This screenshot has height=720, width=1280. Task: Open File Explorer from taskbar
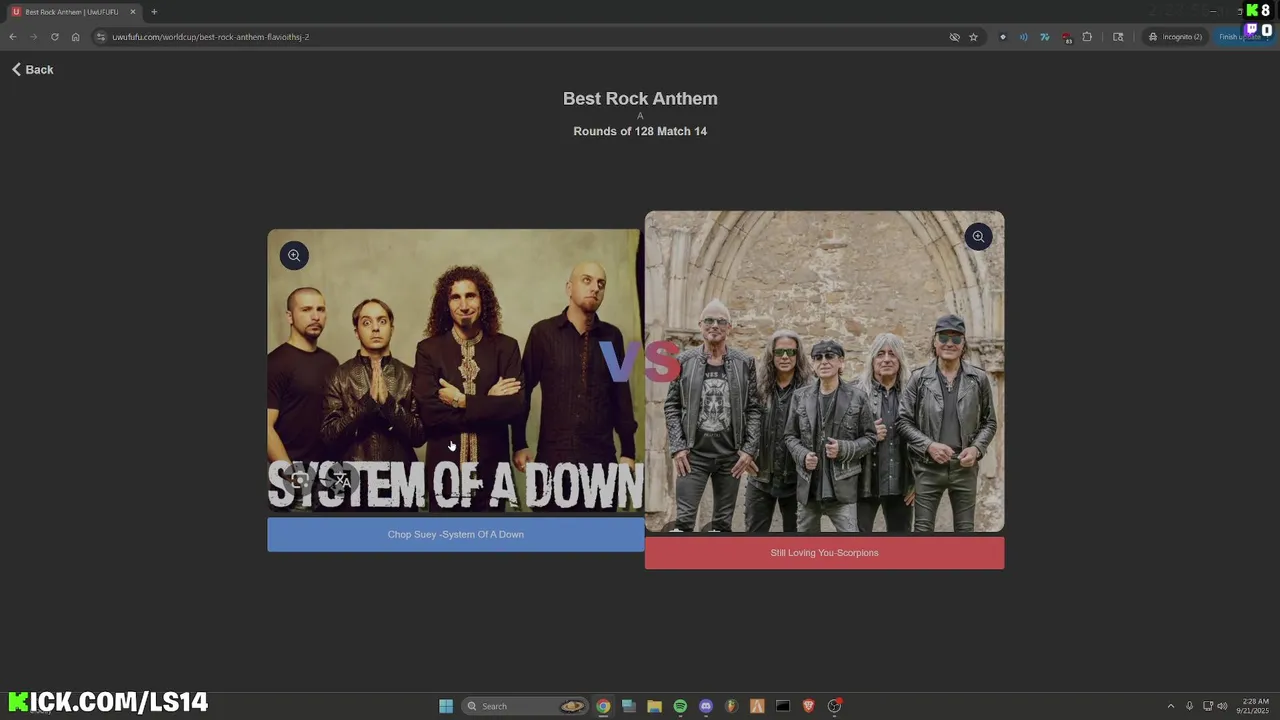(x=654, y=706)
